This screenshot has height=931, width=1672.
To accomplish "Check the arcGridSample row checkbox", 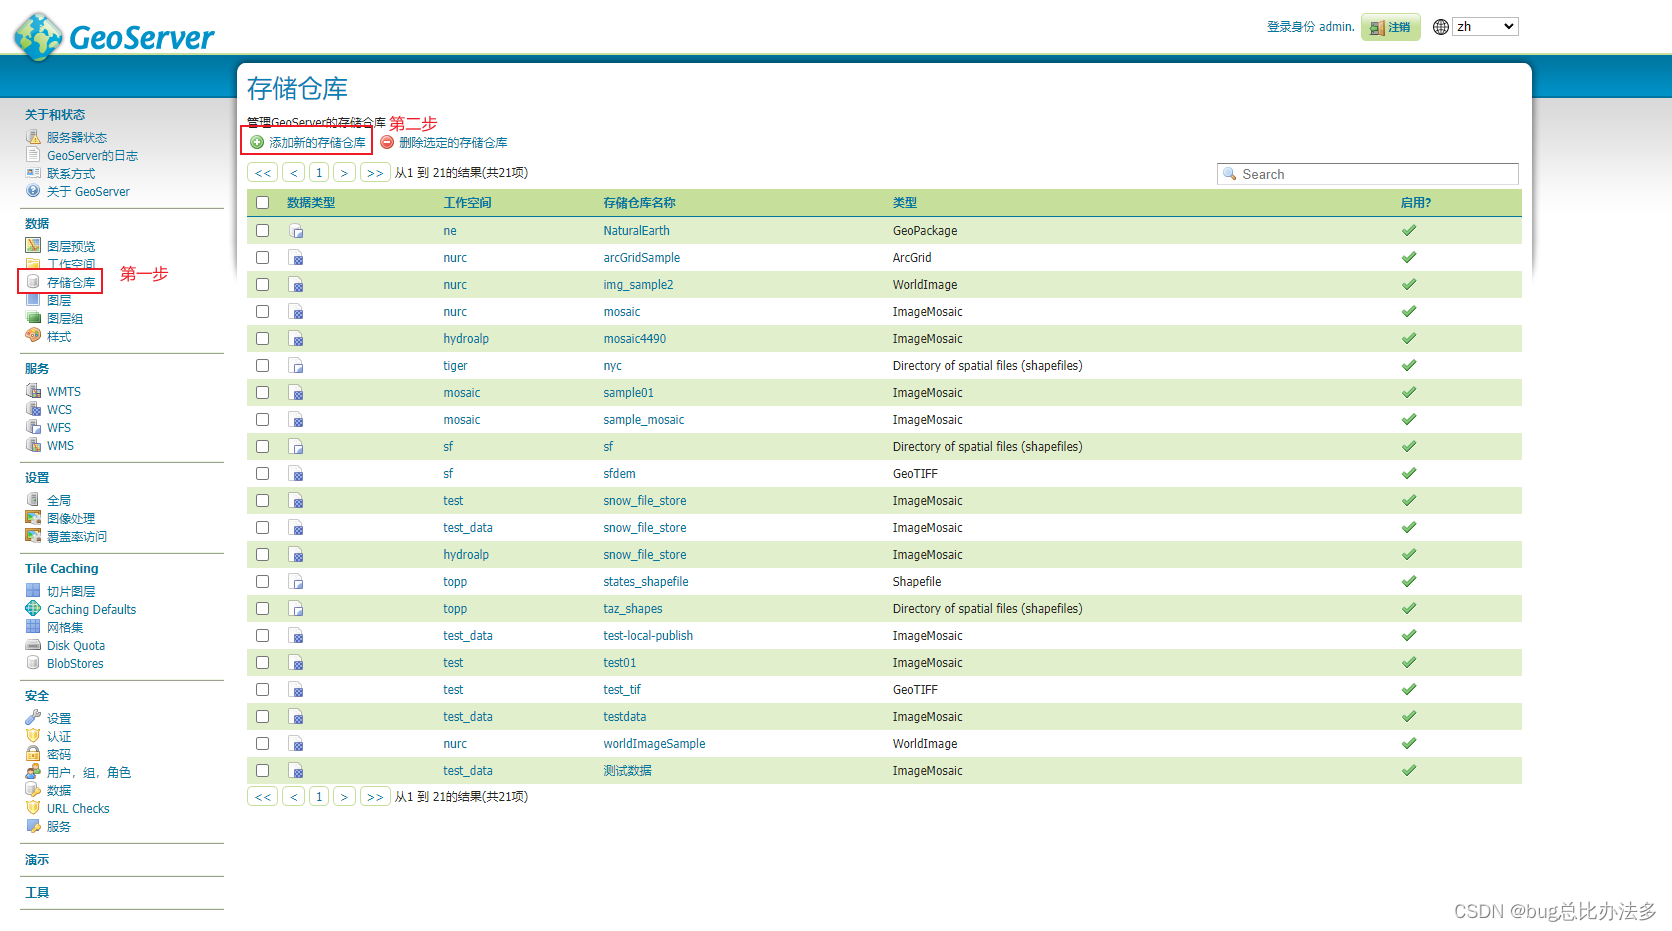I will pos(262,258).
